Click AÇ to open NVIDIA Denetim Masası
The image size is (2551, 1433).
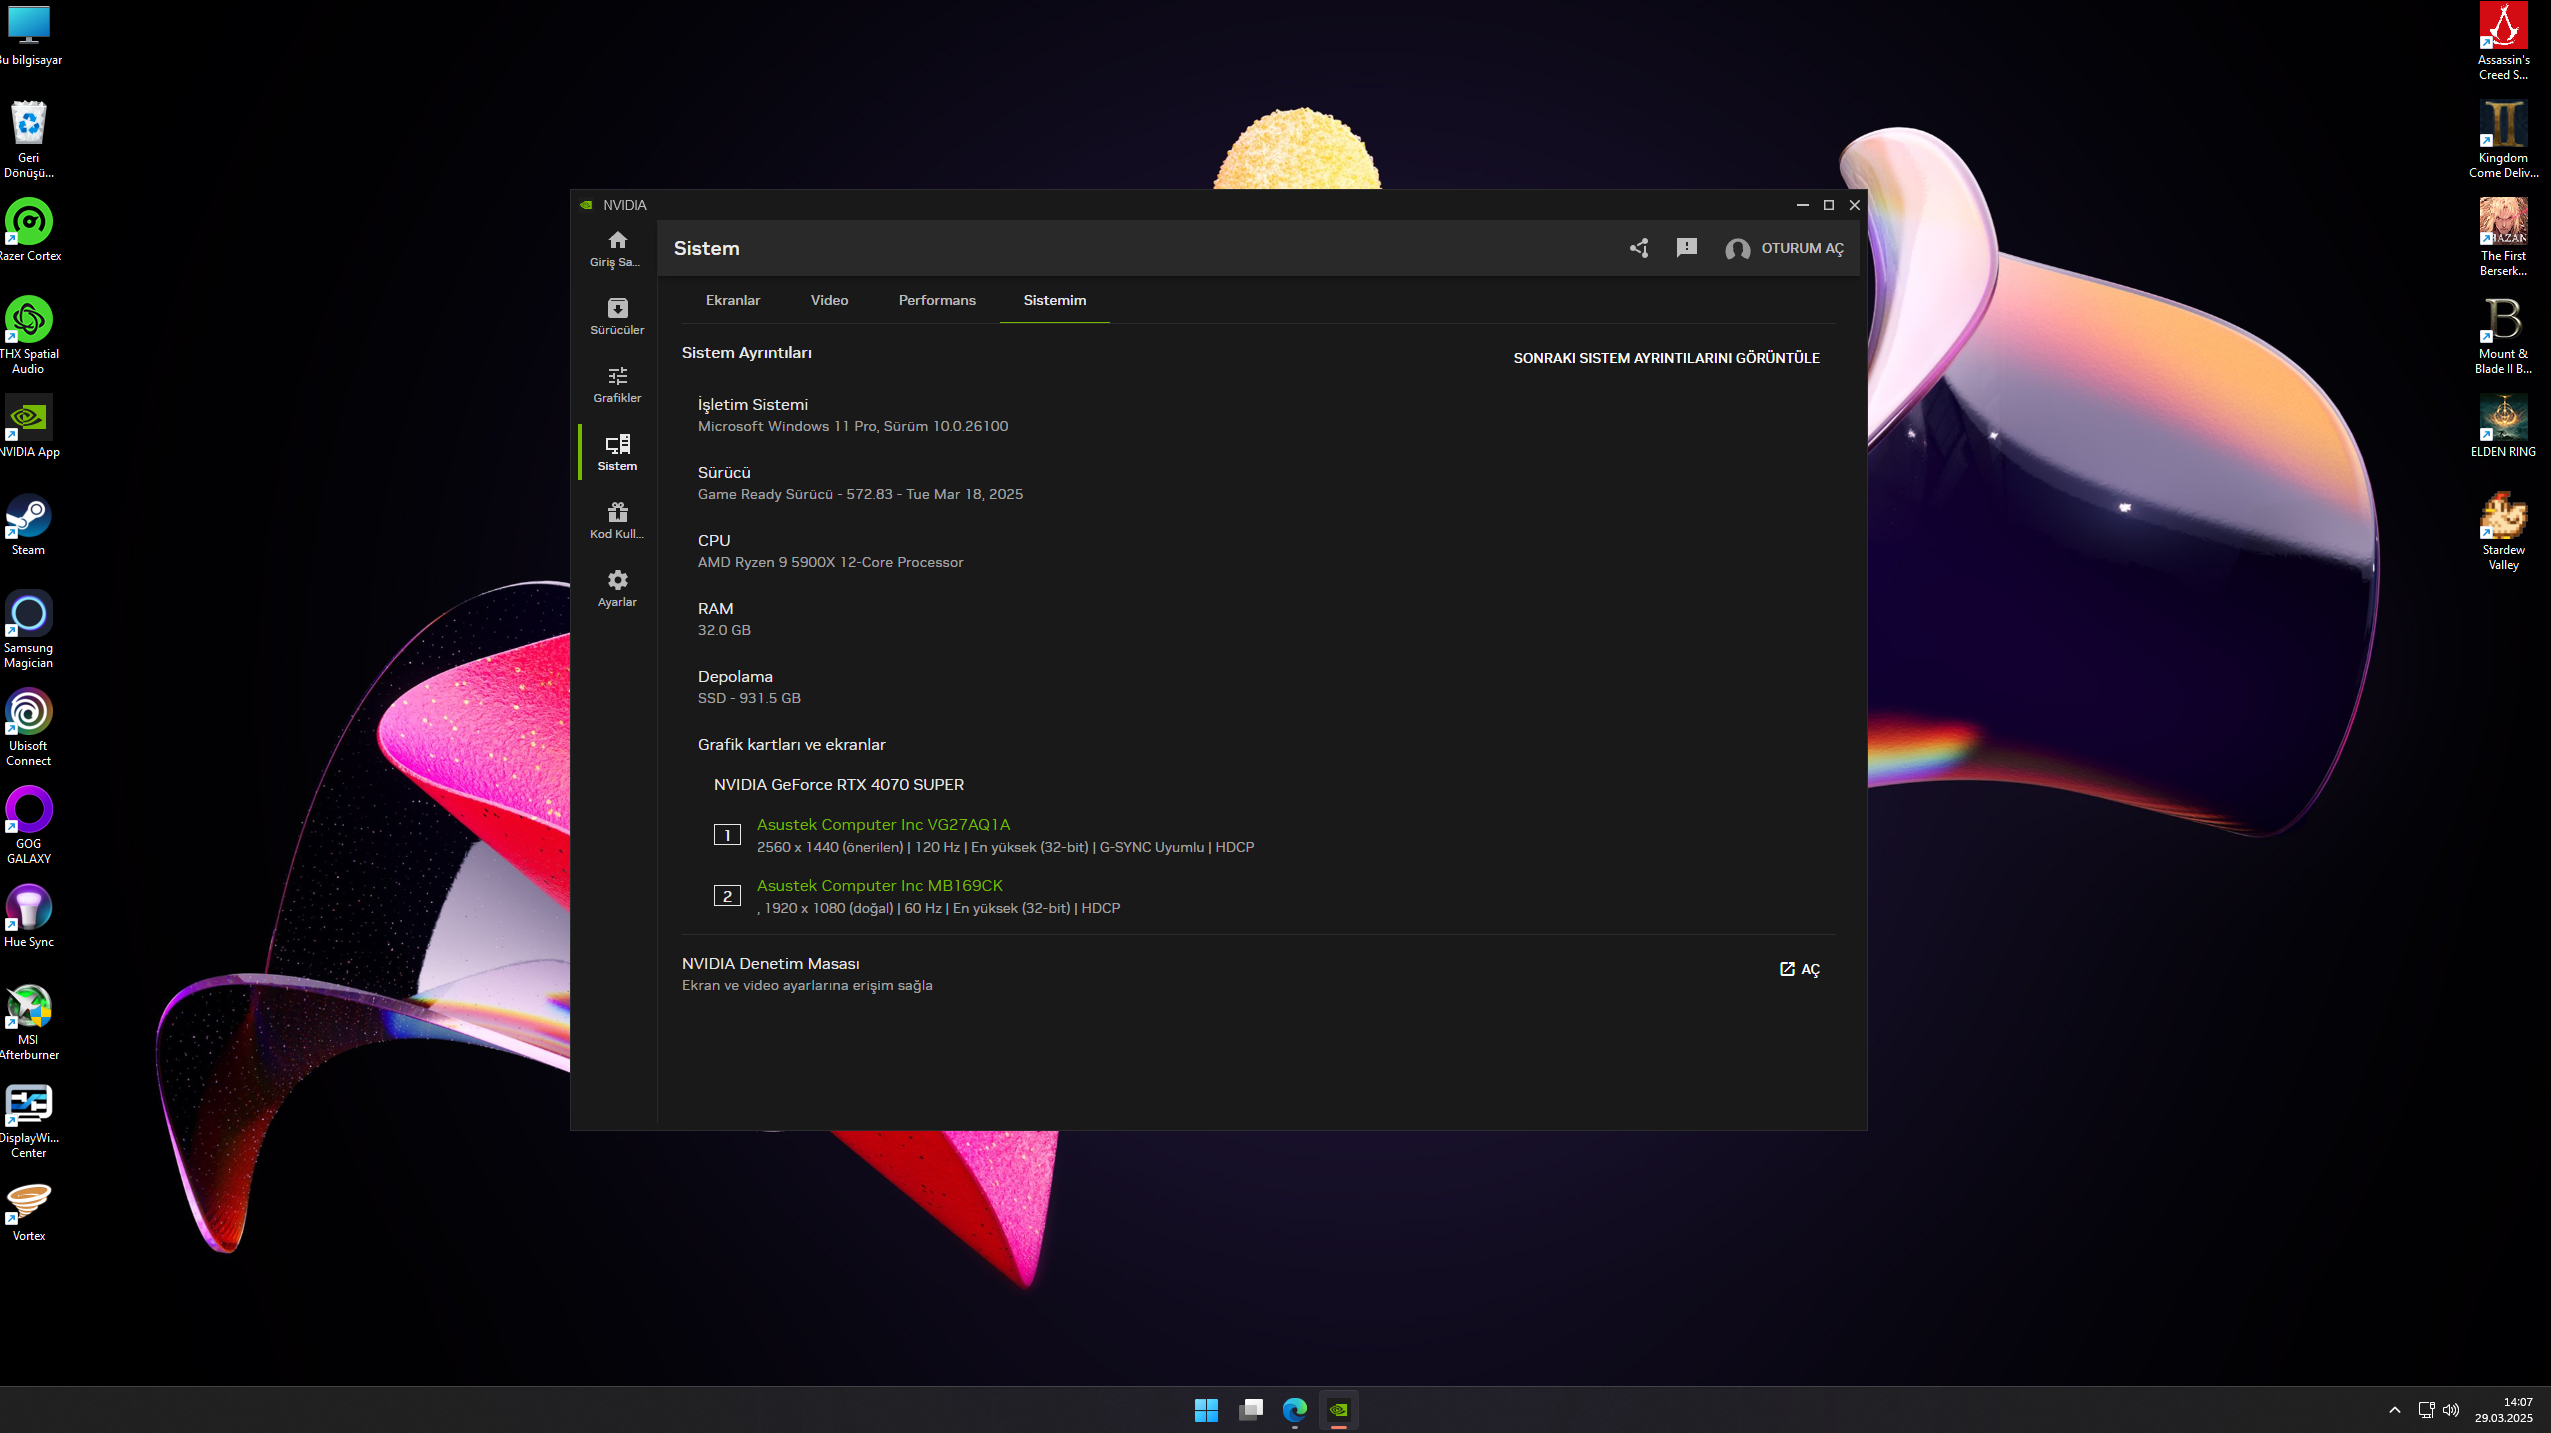point(1800,969)
